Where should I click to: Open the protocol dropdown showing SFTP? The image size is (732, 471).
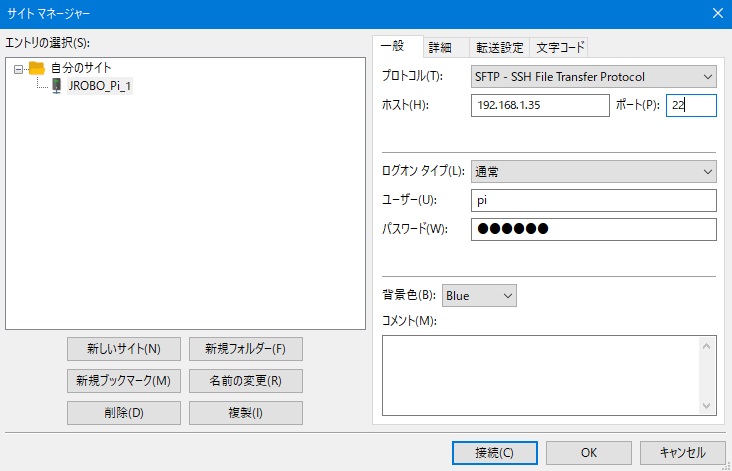tap(593, 77)
